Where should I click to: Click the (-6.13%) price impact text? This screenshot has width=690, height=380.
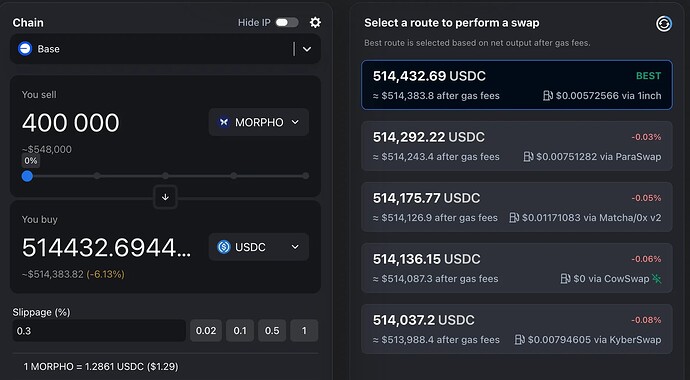coord(105,274)
